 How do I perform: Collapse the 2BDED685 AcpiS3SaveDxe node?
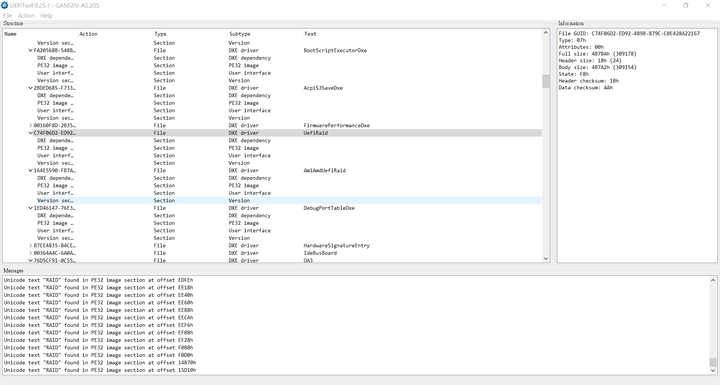(x=31, y=88)
